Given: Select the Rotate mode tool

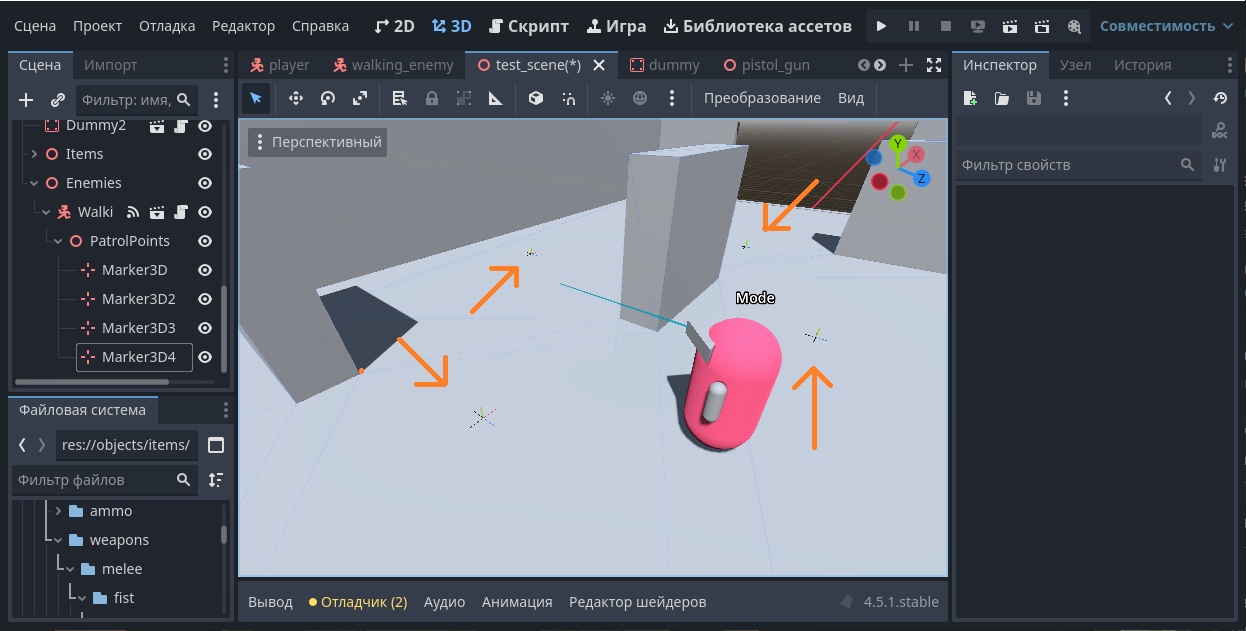Looking at the screenshot, I should coord(327,98).
